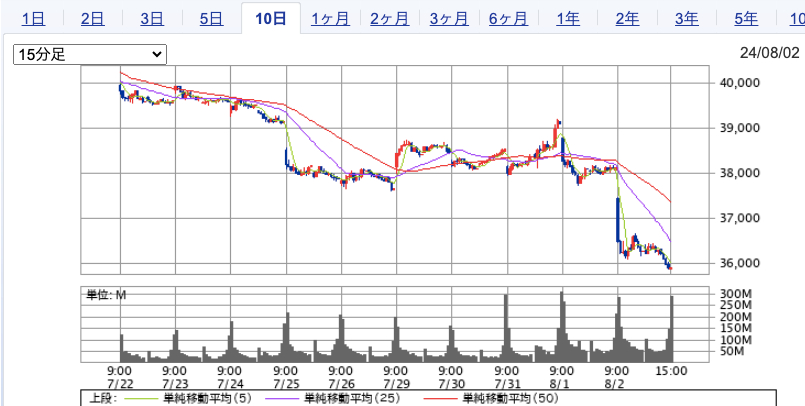The width and height of the screenshot is (805, 406).
Task: Click the 200M volume axis label
Action: coord(736,317)
